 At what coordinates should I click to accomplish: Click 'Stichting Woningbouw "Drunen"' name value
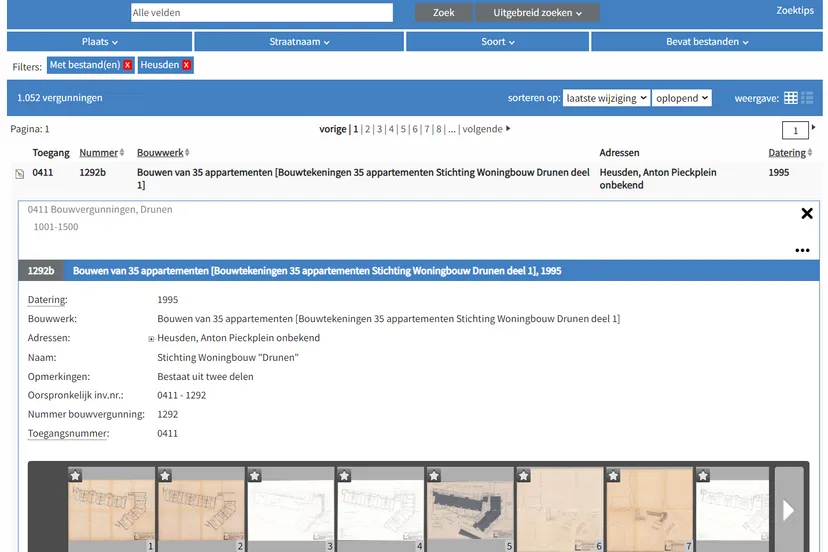228,358
